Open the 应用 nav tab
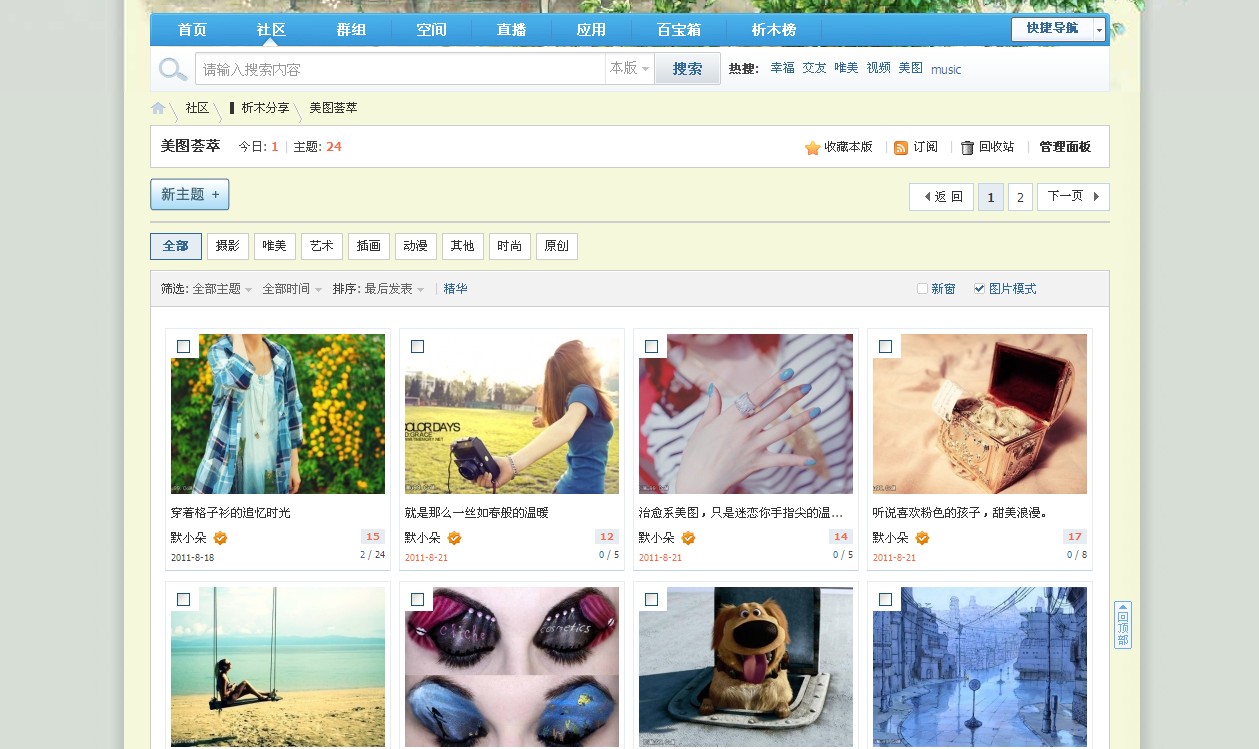Viewport: 1259px width, 749px height. click(x=592, y=30)
